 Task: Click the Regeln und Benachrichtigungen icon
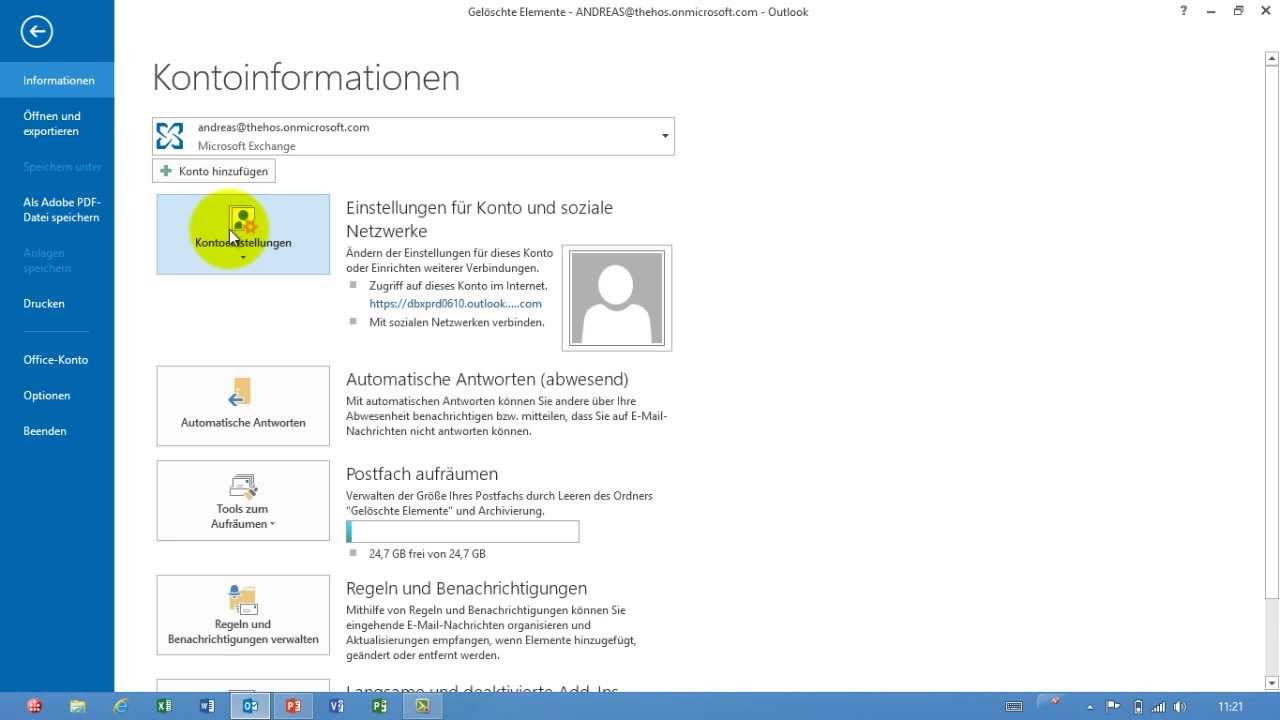(x=242, y=600)
